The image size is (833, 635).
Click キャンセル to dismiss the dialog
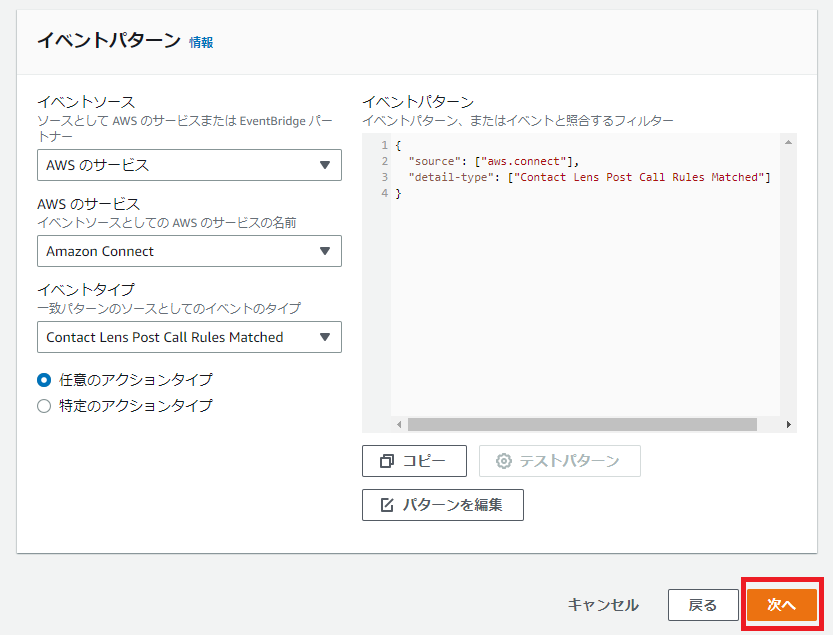(x=603, y=605)
